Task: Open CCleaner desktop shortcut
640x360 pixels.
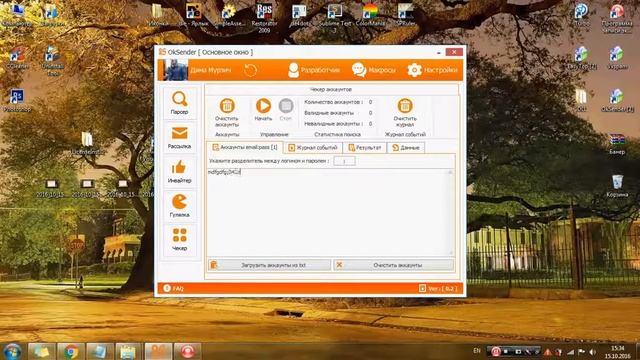Action: (x=17, y=57)
